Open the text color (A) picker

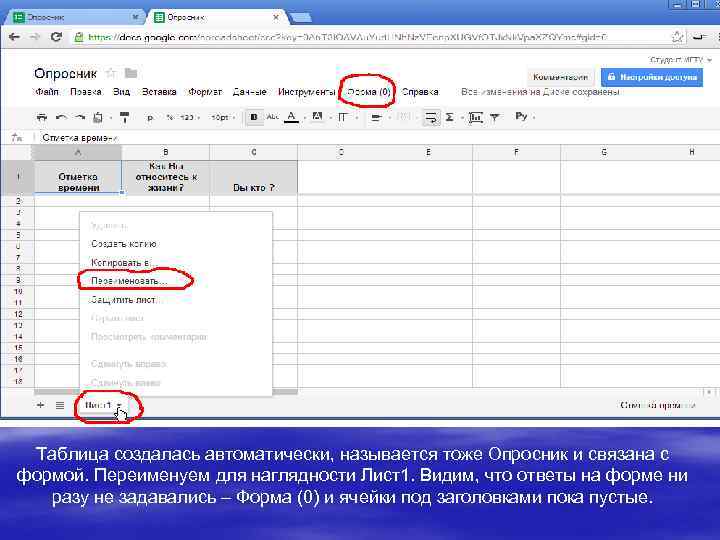291,117
